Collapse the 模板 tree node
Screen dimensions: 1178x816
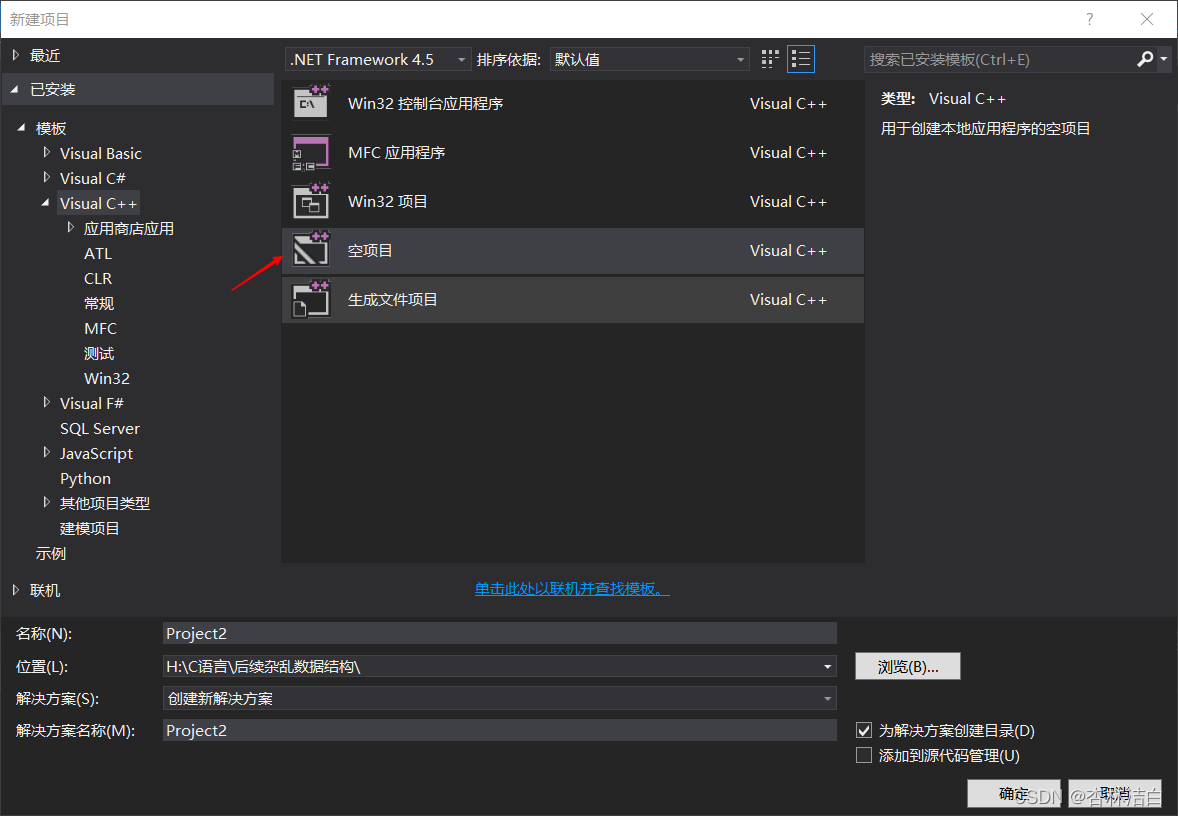(21, 128)
